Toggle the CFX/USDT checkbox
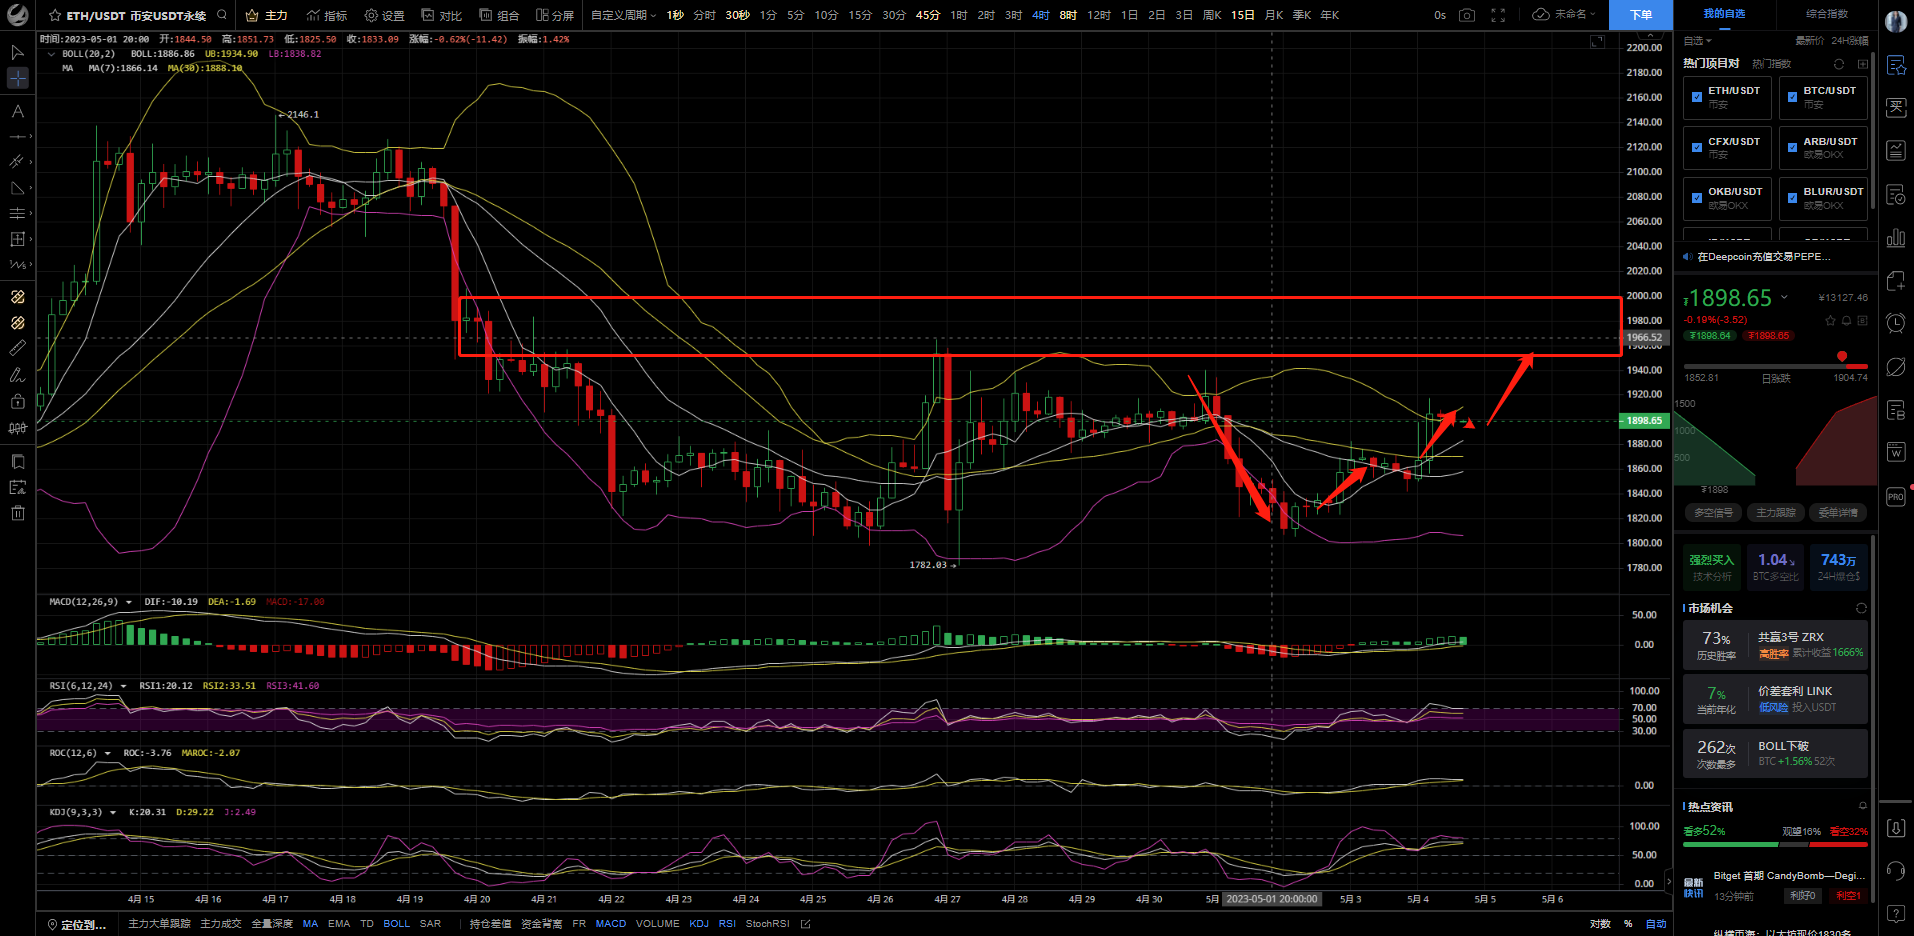Image resolution: width=1914 pixels, height=936 pixels. (1697, 148)
